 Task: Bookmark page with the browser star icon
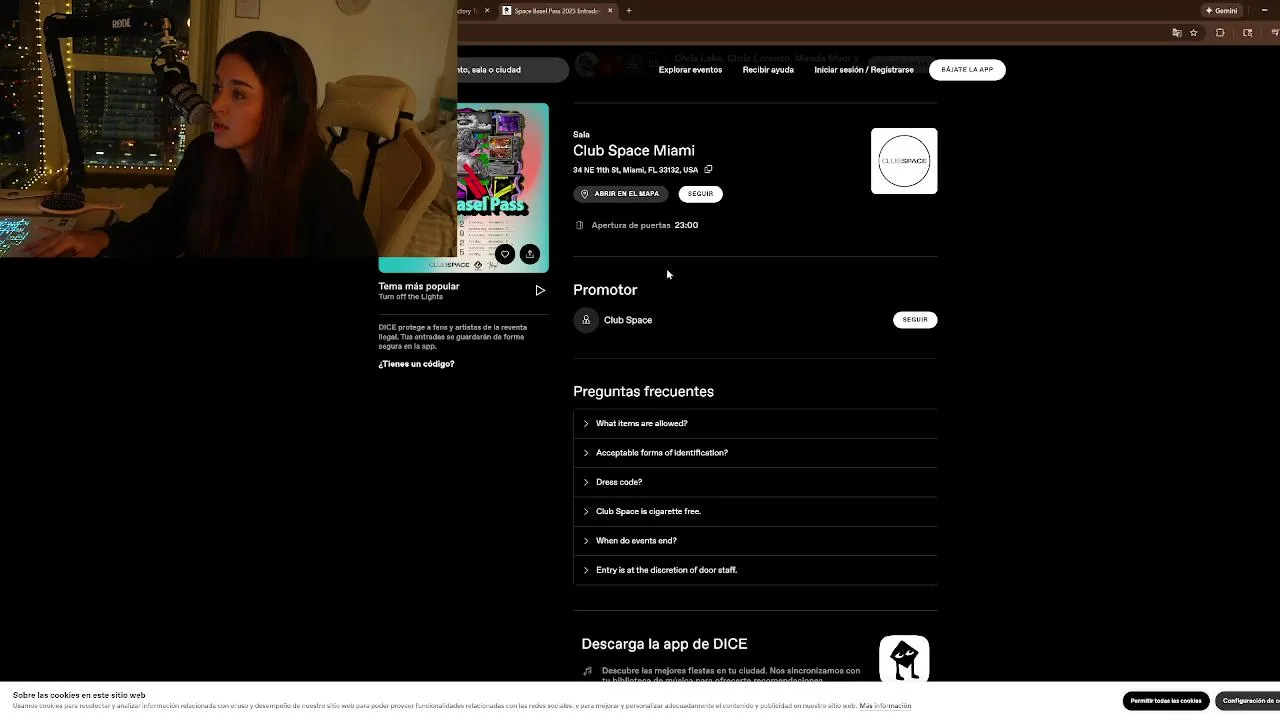pyautogui.click(x=1193, y=33)
